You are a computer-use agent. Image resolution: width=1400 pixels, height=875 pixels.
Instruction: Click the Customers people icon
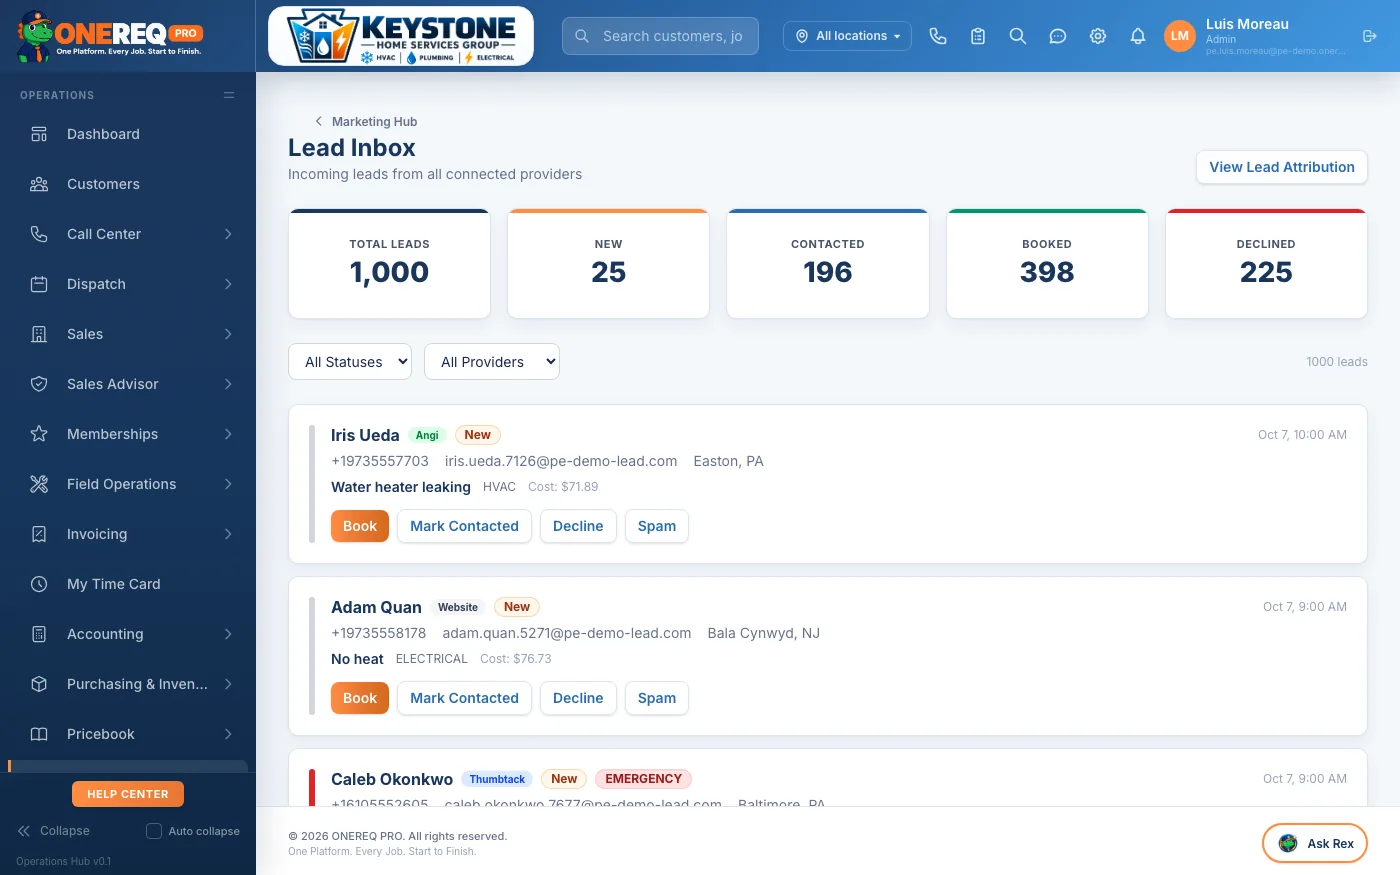point(39,184)
